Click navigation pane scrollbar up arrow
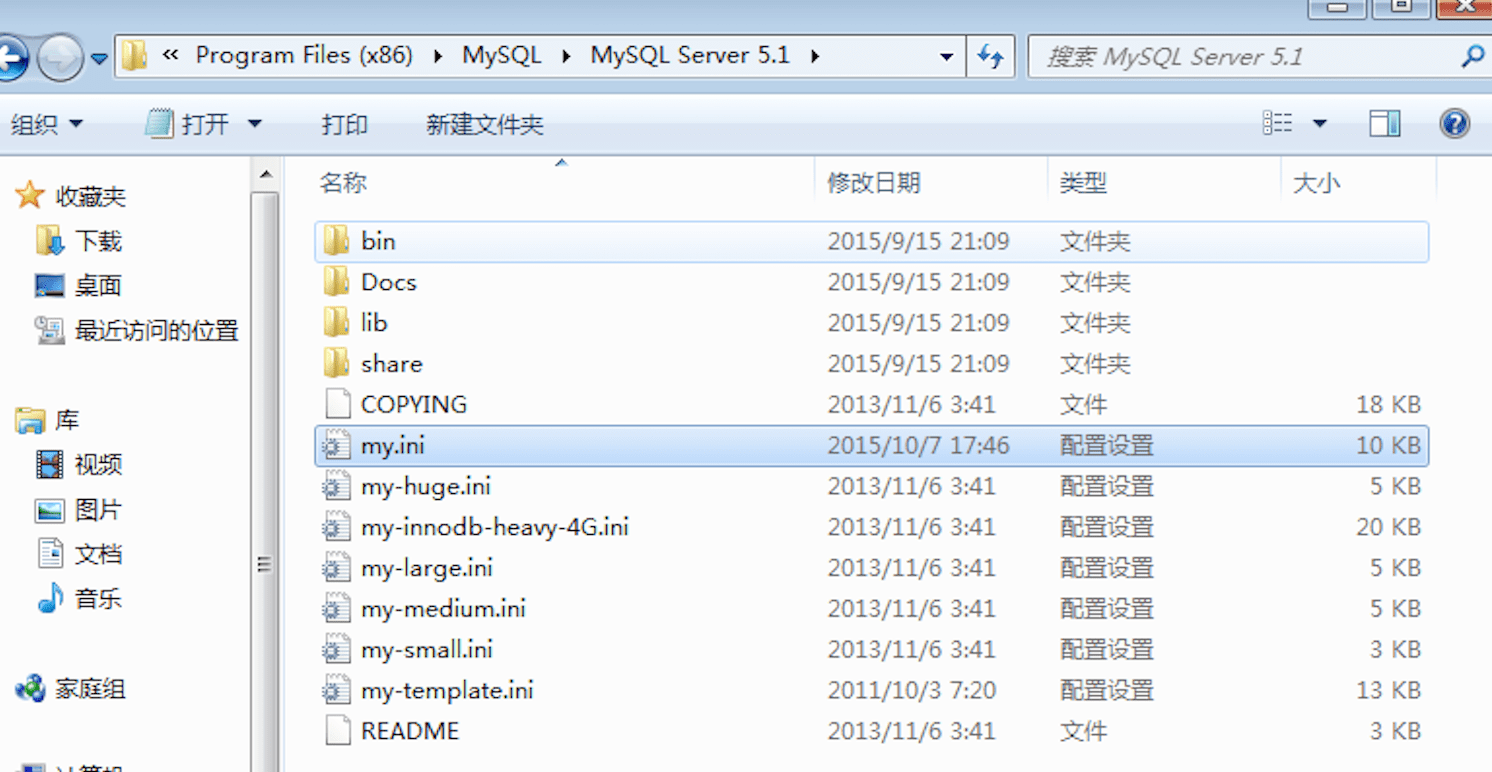 tap(265, 176)
